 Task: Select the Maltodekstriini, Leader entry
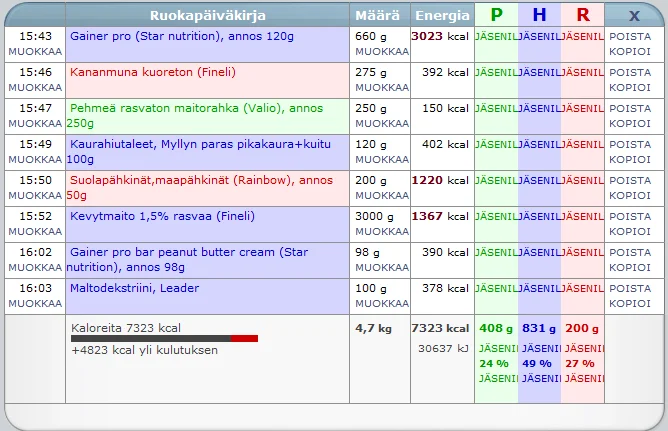pyautogui.click(x=135, y=288)
